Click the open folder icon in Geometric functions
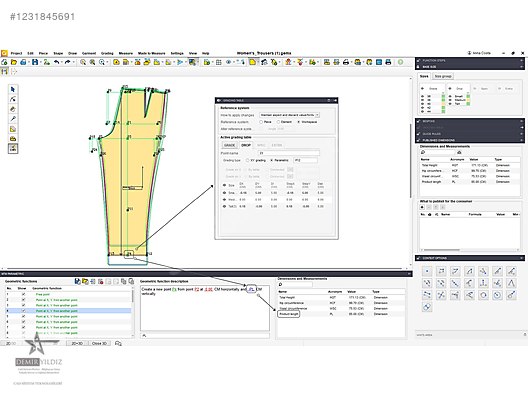This screenshot has height=396, width=528. coord(85,281)
